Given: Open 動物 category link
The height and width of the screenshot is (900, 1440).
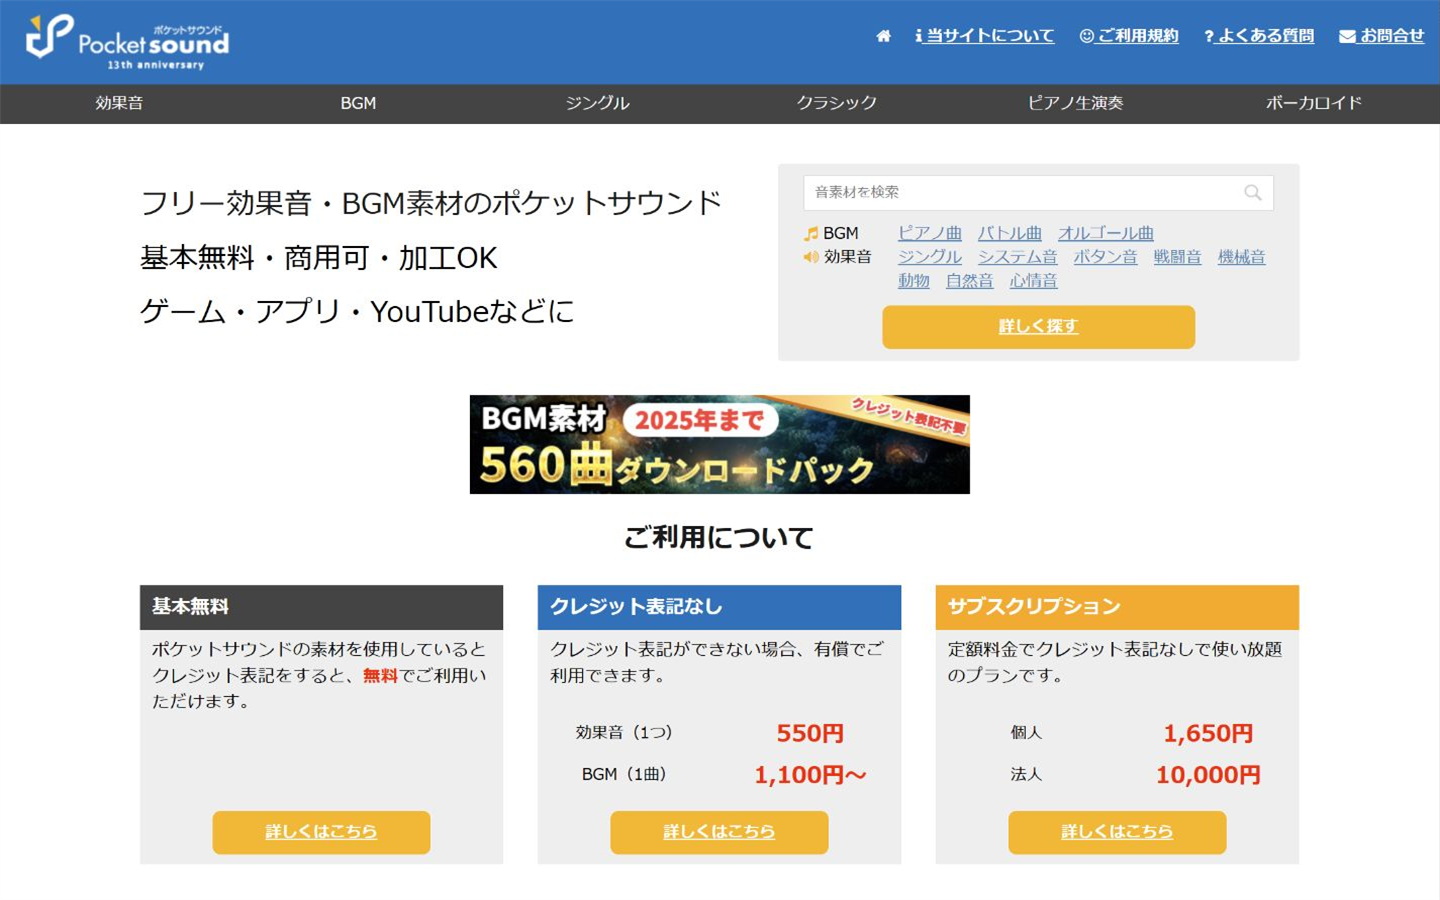Looking at the screenshot, I should pyautogui.click(x=914, y=281).
